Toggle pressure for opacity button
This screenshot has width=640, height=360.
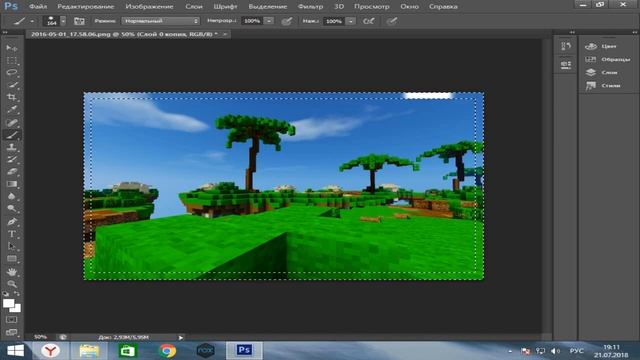point(287,21)
